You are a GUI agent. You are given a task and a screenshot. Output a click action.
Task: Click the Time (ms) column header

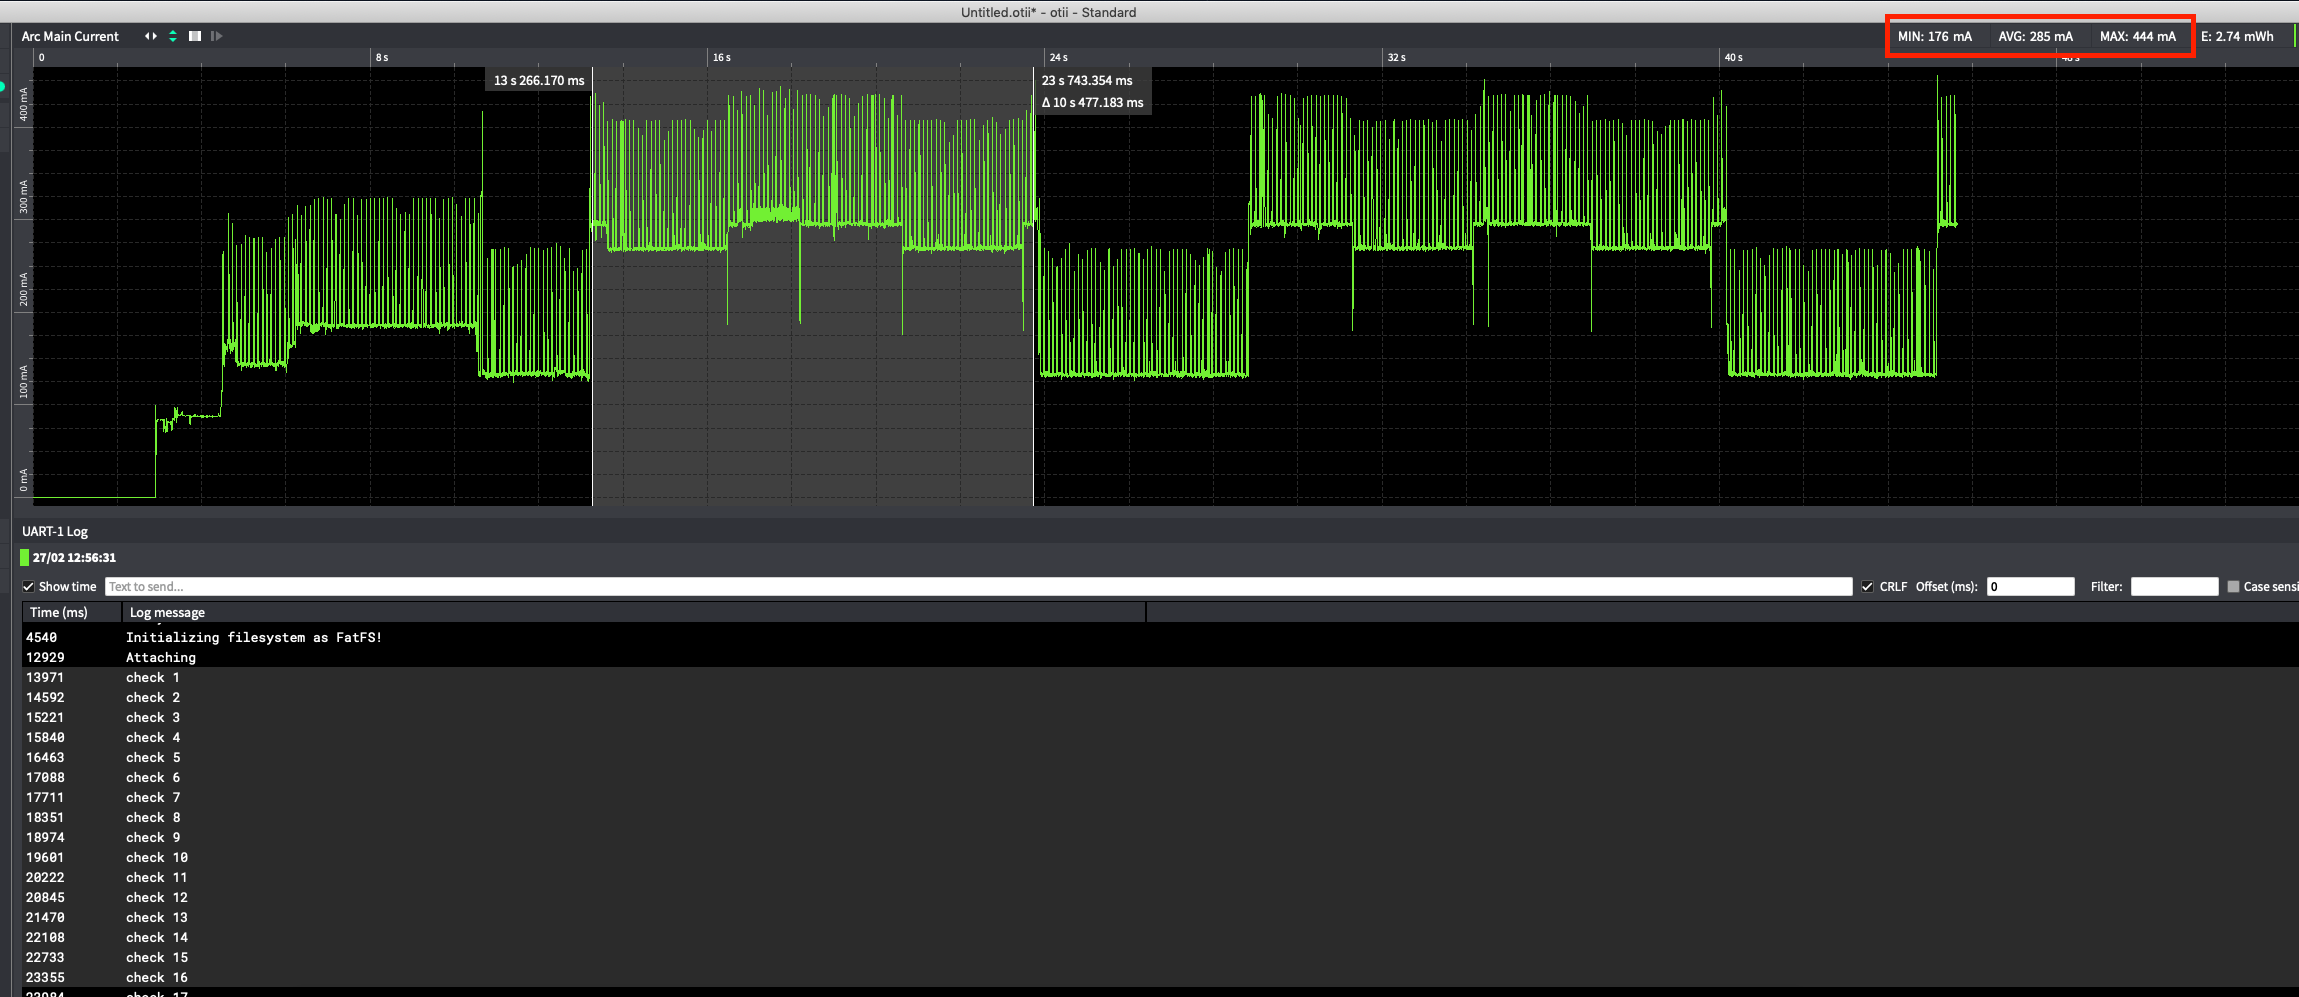72,612
